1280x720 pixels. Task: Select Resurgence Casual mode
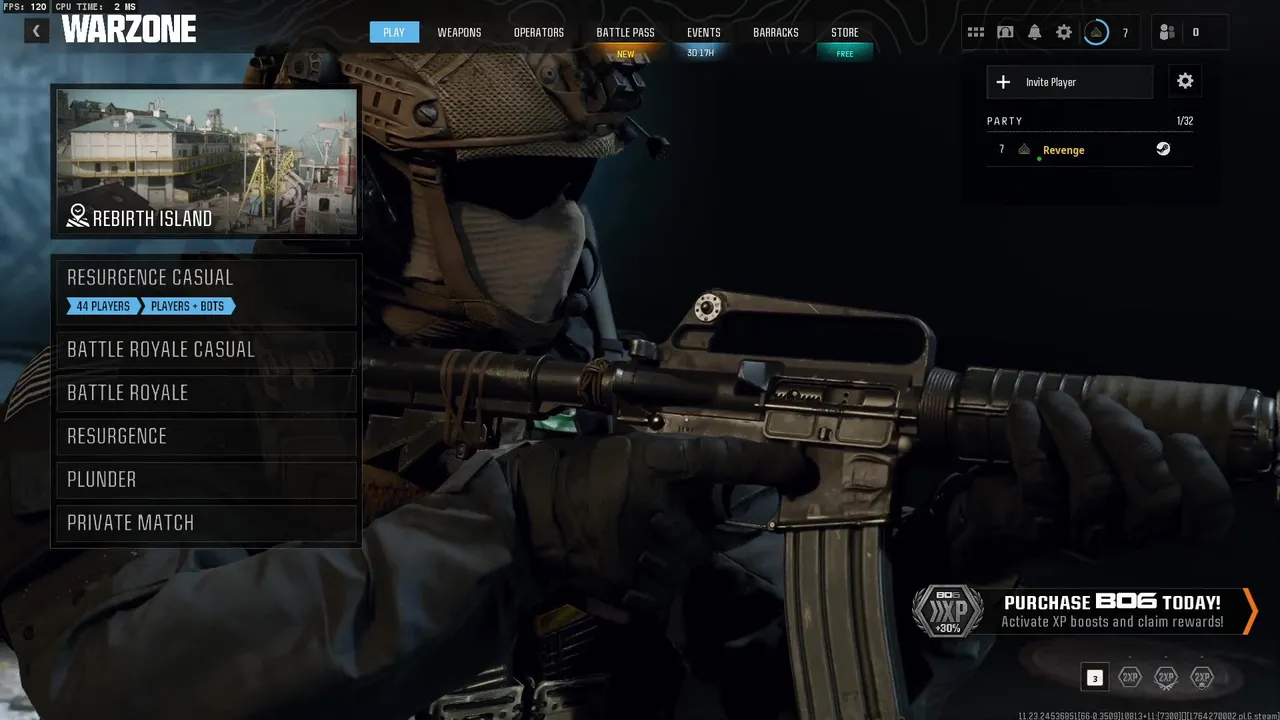[x=206, y=291]
